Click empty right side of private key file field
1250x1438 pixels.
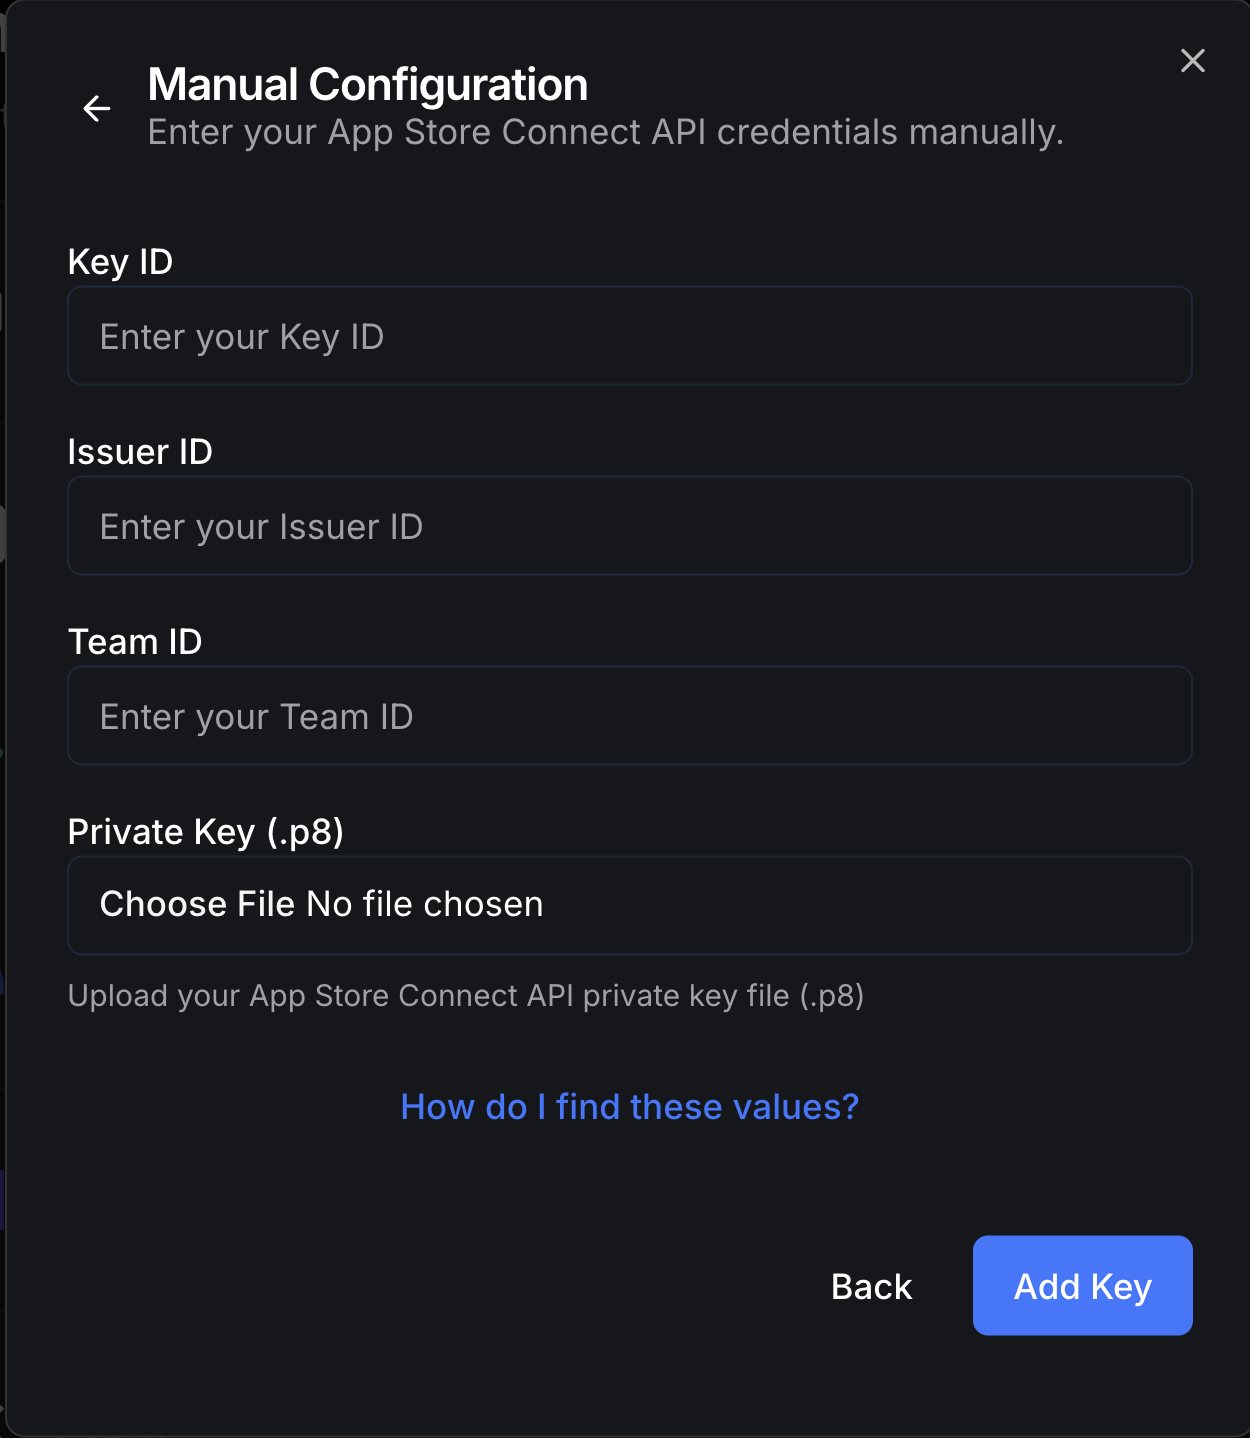[x=900, y=906]
